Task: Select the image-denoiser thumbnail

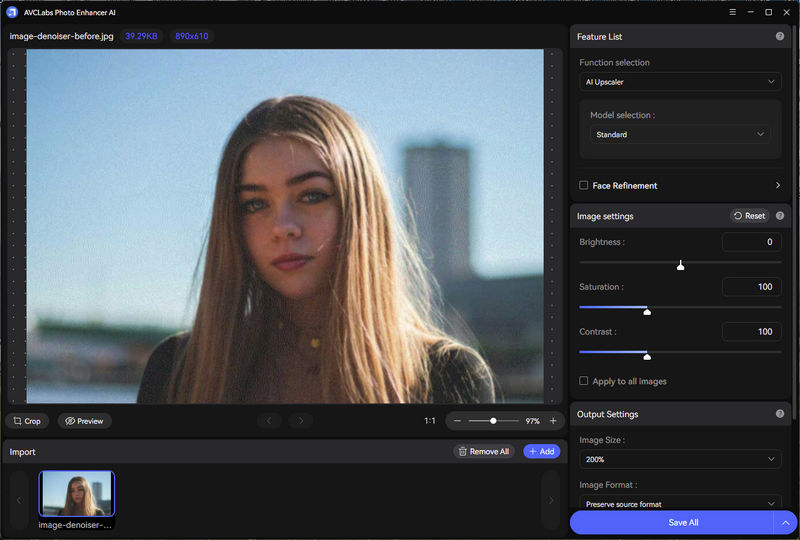Action: [77, 494]
